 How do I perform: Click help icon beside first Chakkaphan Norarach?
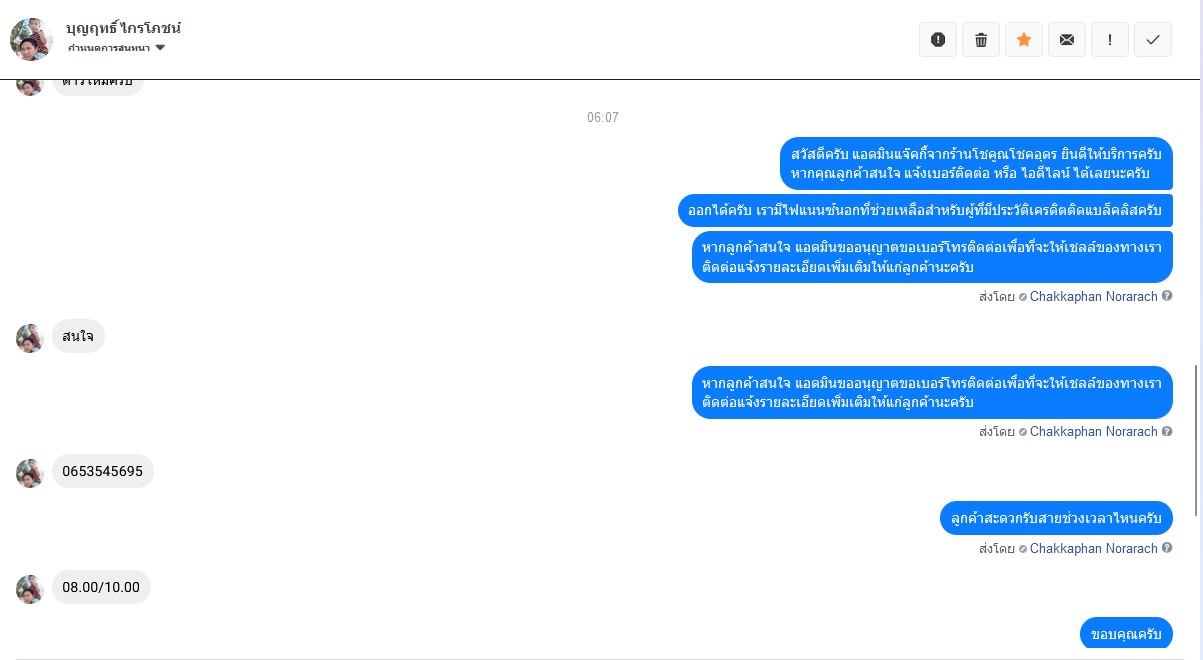click(1167, 296)
